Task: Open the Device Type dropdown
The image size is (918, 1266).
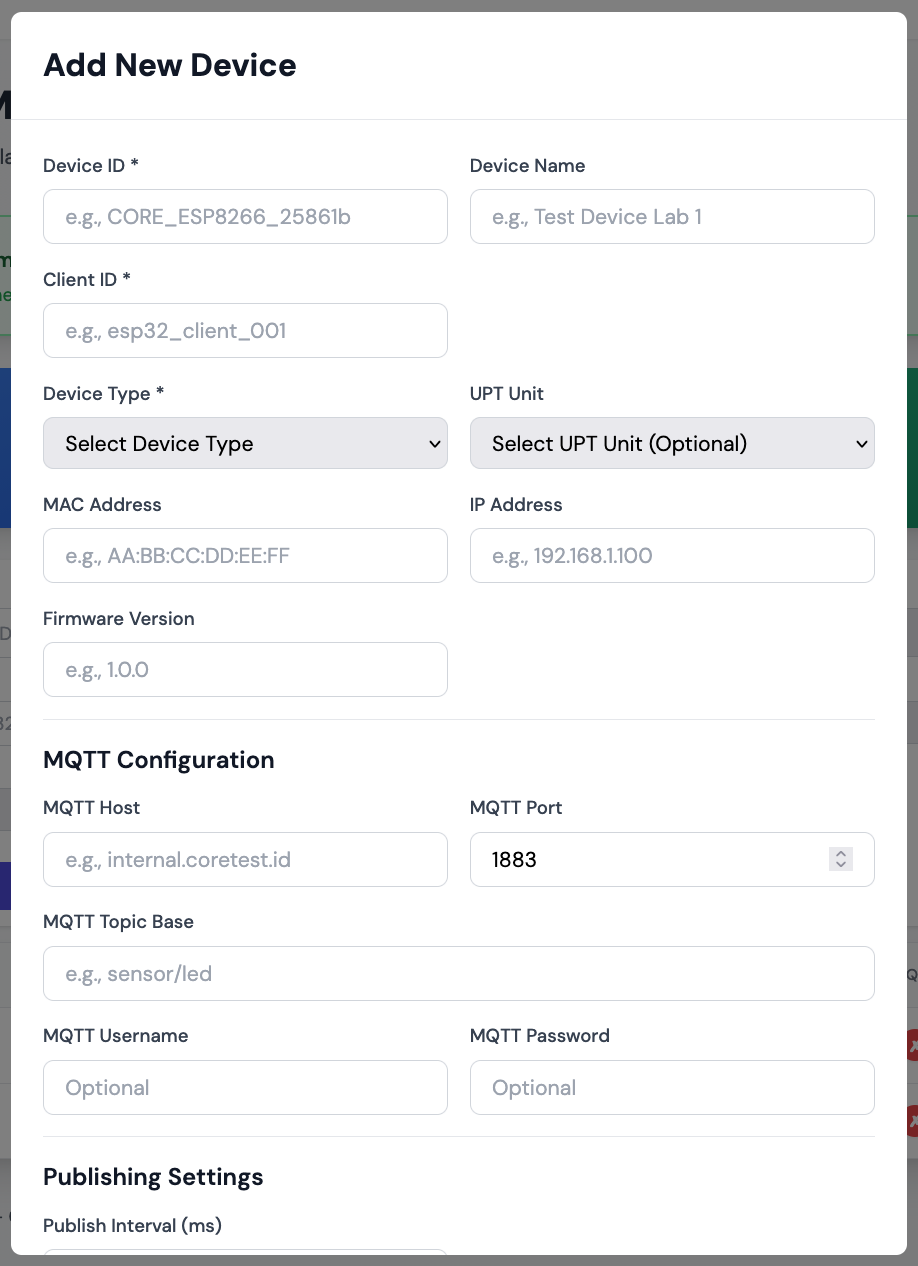Action: pyautogui.click(x=245, y=443)
